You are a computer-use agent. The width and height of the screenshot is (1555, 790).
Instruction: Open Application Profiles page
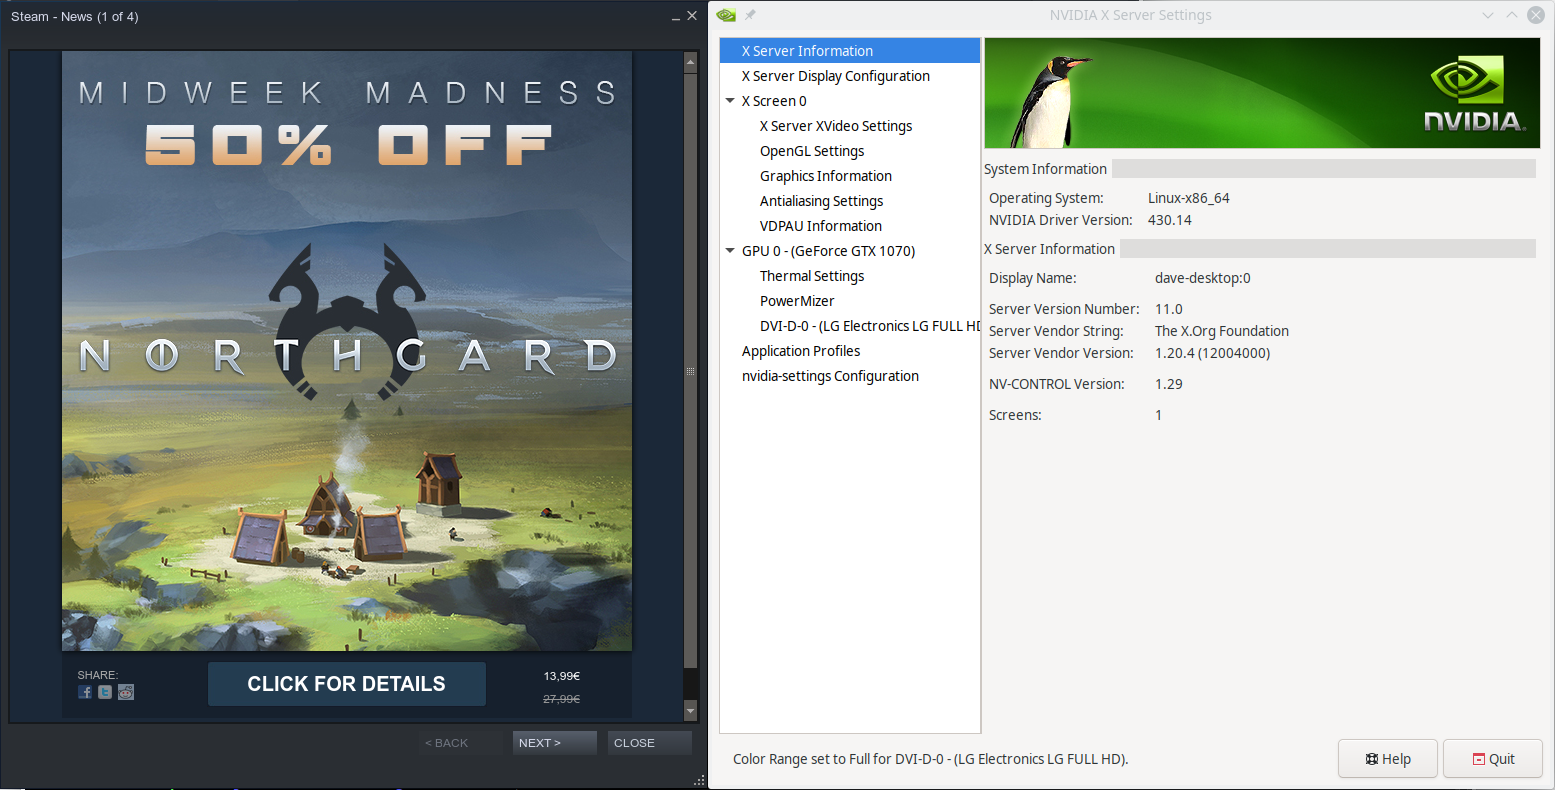coord(801,351)
